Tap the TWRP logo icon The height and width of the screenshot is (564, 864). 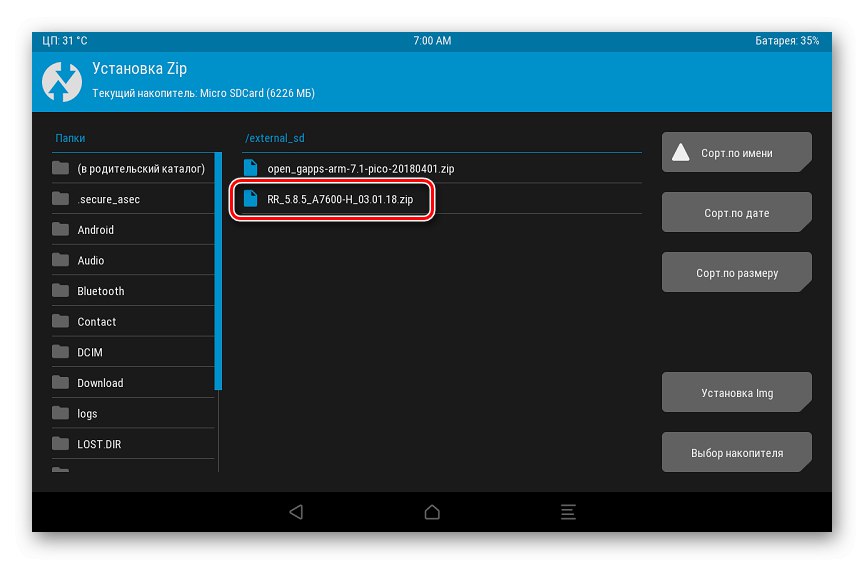(62, 82)
